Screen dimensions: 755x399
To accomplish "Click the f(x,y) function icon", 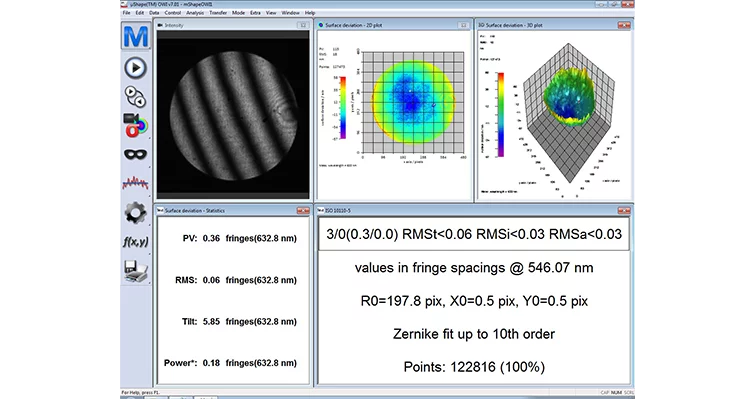I will tap(135, 242).
